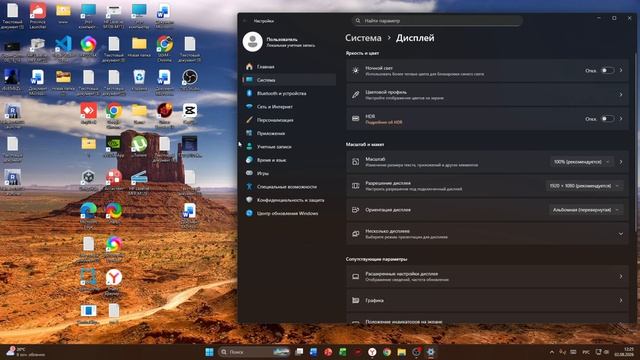The height and width of the screenshot is (360, 640).
Task: Toggle the Ночной свет switch
Action: (x=607, y=70)
